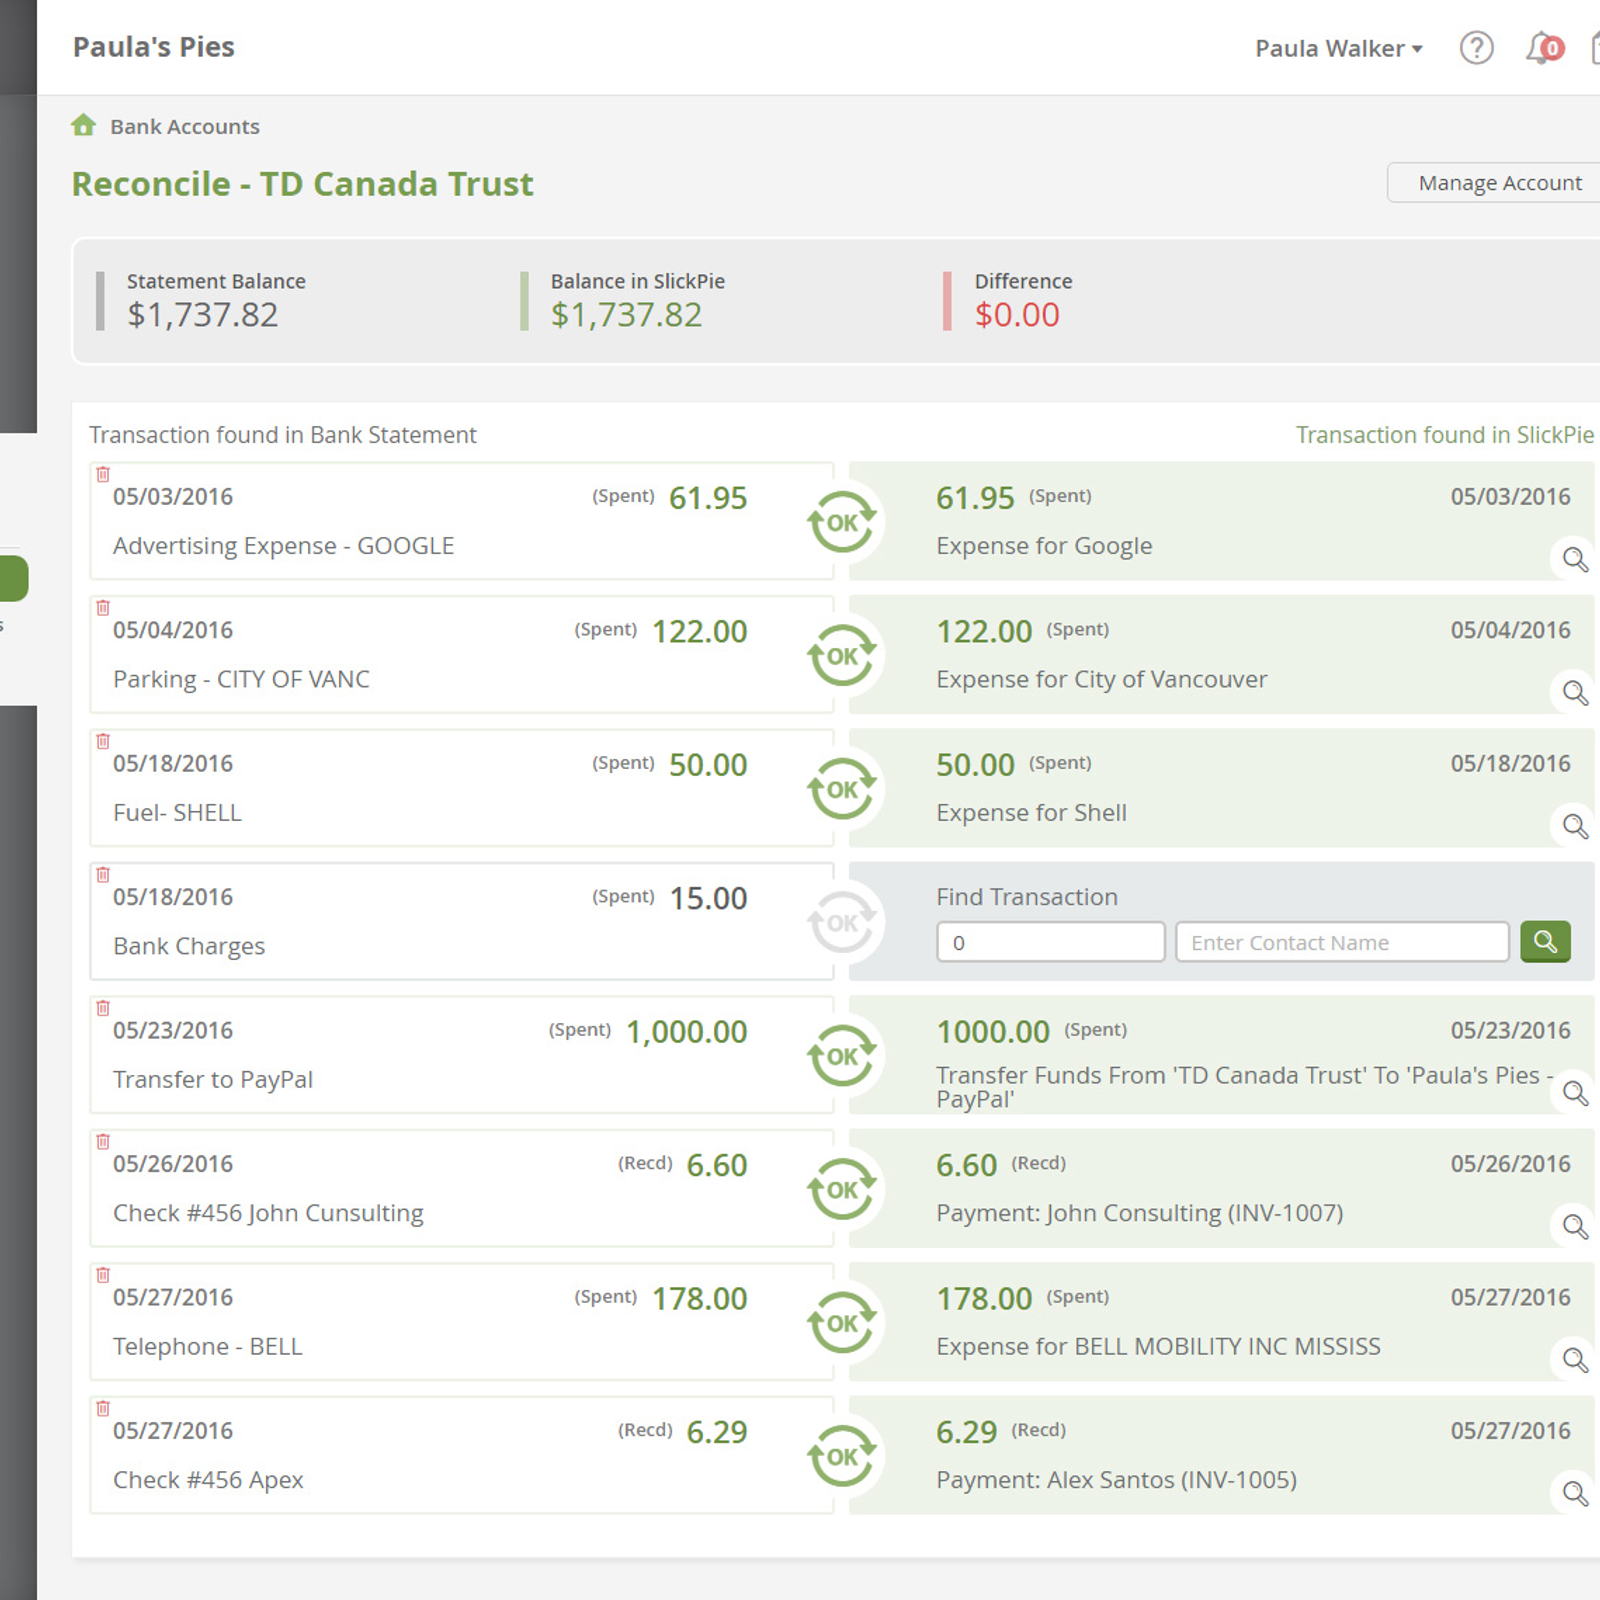The height and width of the screenshot is (1600, 1600).
Task: Open the help question mark icon
Action: (x=1476, y=48)
